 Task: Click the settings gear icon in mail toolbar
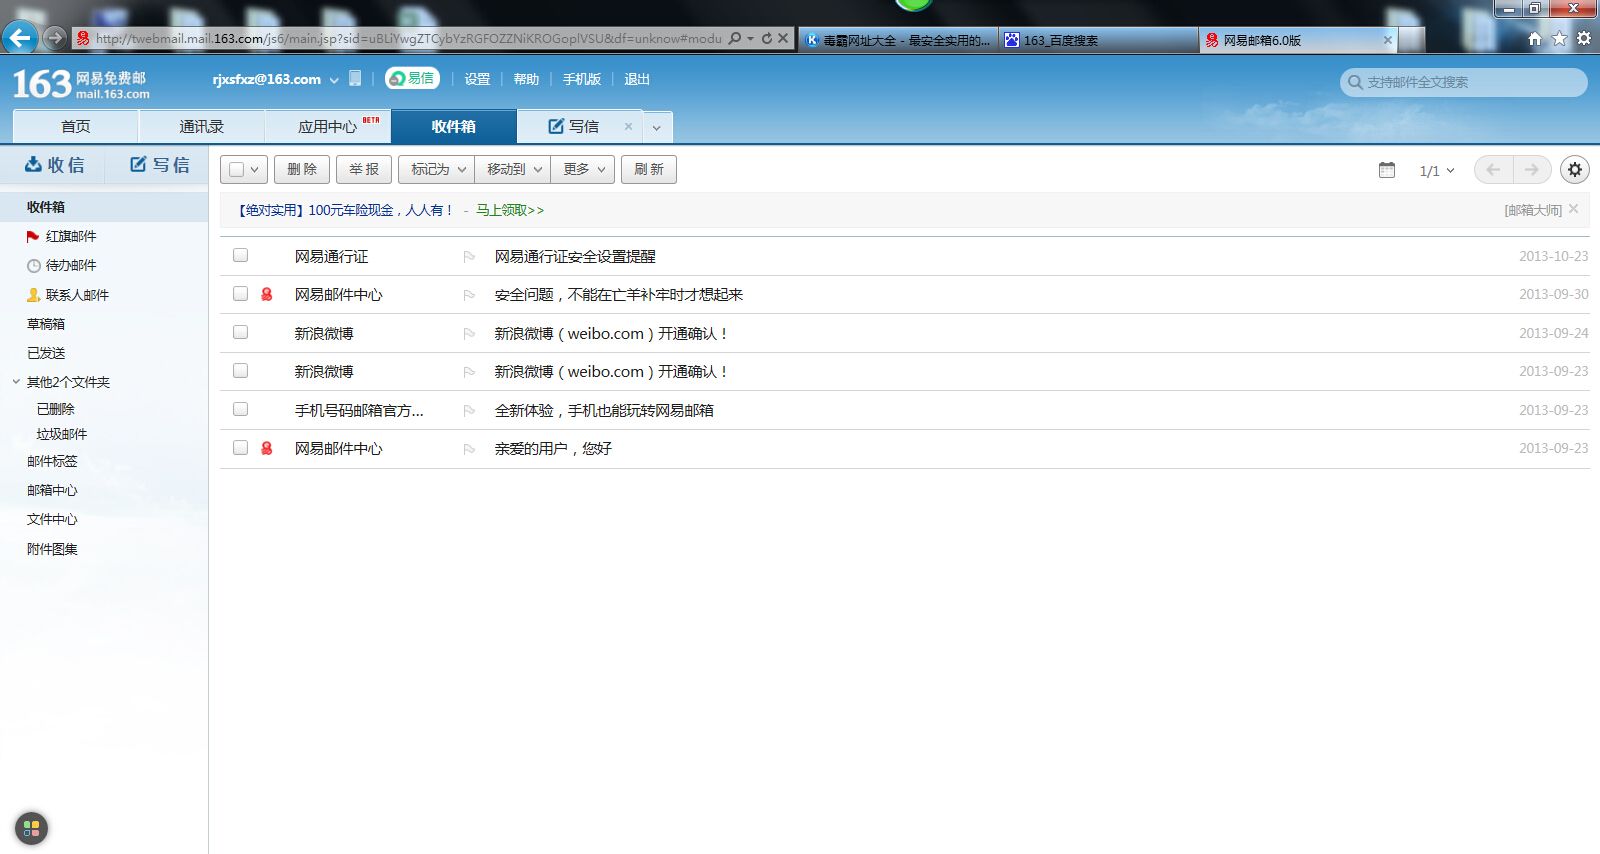pyautogui.click(x=1574, y=170)
